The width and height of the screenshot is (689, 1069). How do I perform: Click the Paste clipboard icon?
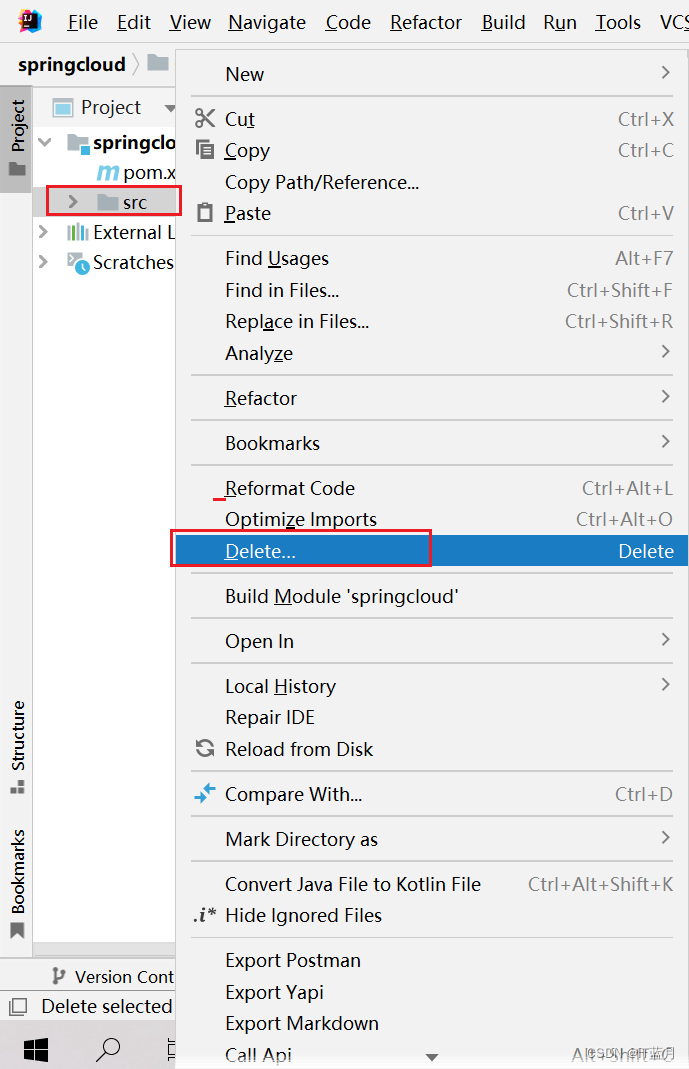[205, 213]
